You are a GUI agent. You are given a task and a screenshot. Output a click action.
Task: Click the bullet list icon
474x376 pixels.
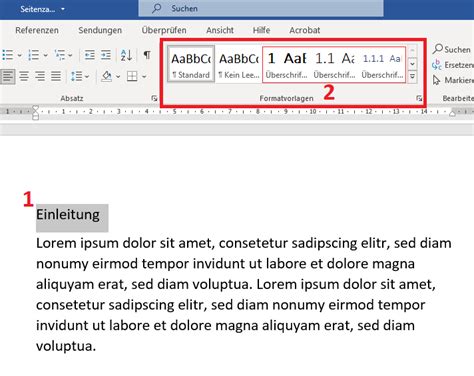click(7, 55)
